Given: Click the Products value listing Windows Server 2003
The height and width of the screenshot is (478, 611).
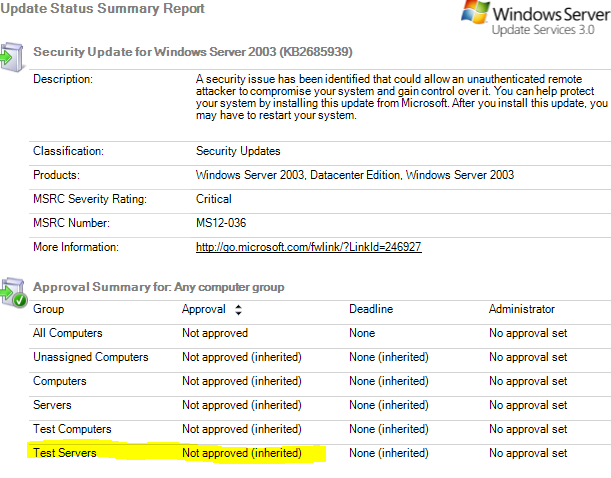Looking at the screenshot, I should (x=355, y=175).
